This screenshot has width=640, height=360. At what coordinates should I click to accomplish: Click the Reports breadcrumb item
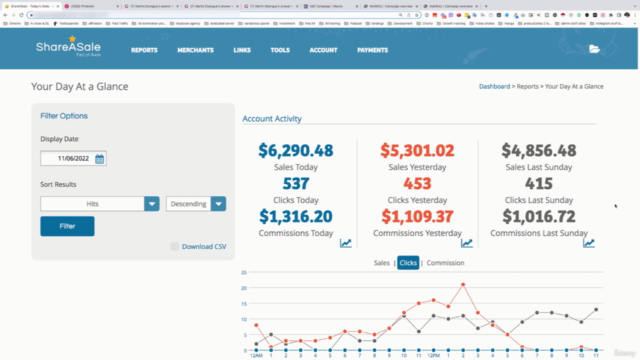point(527,87)
